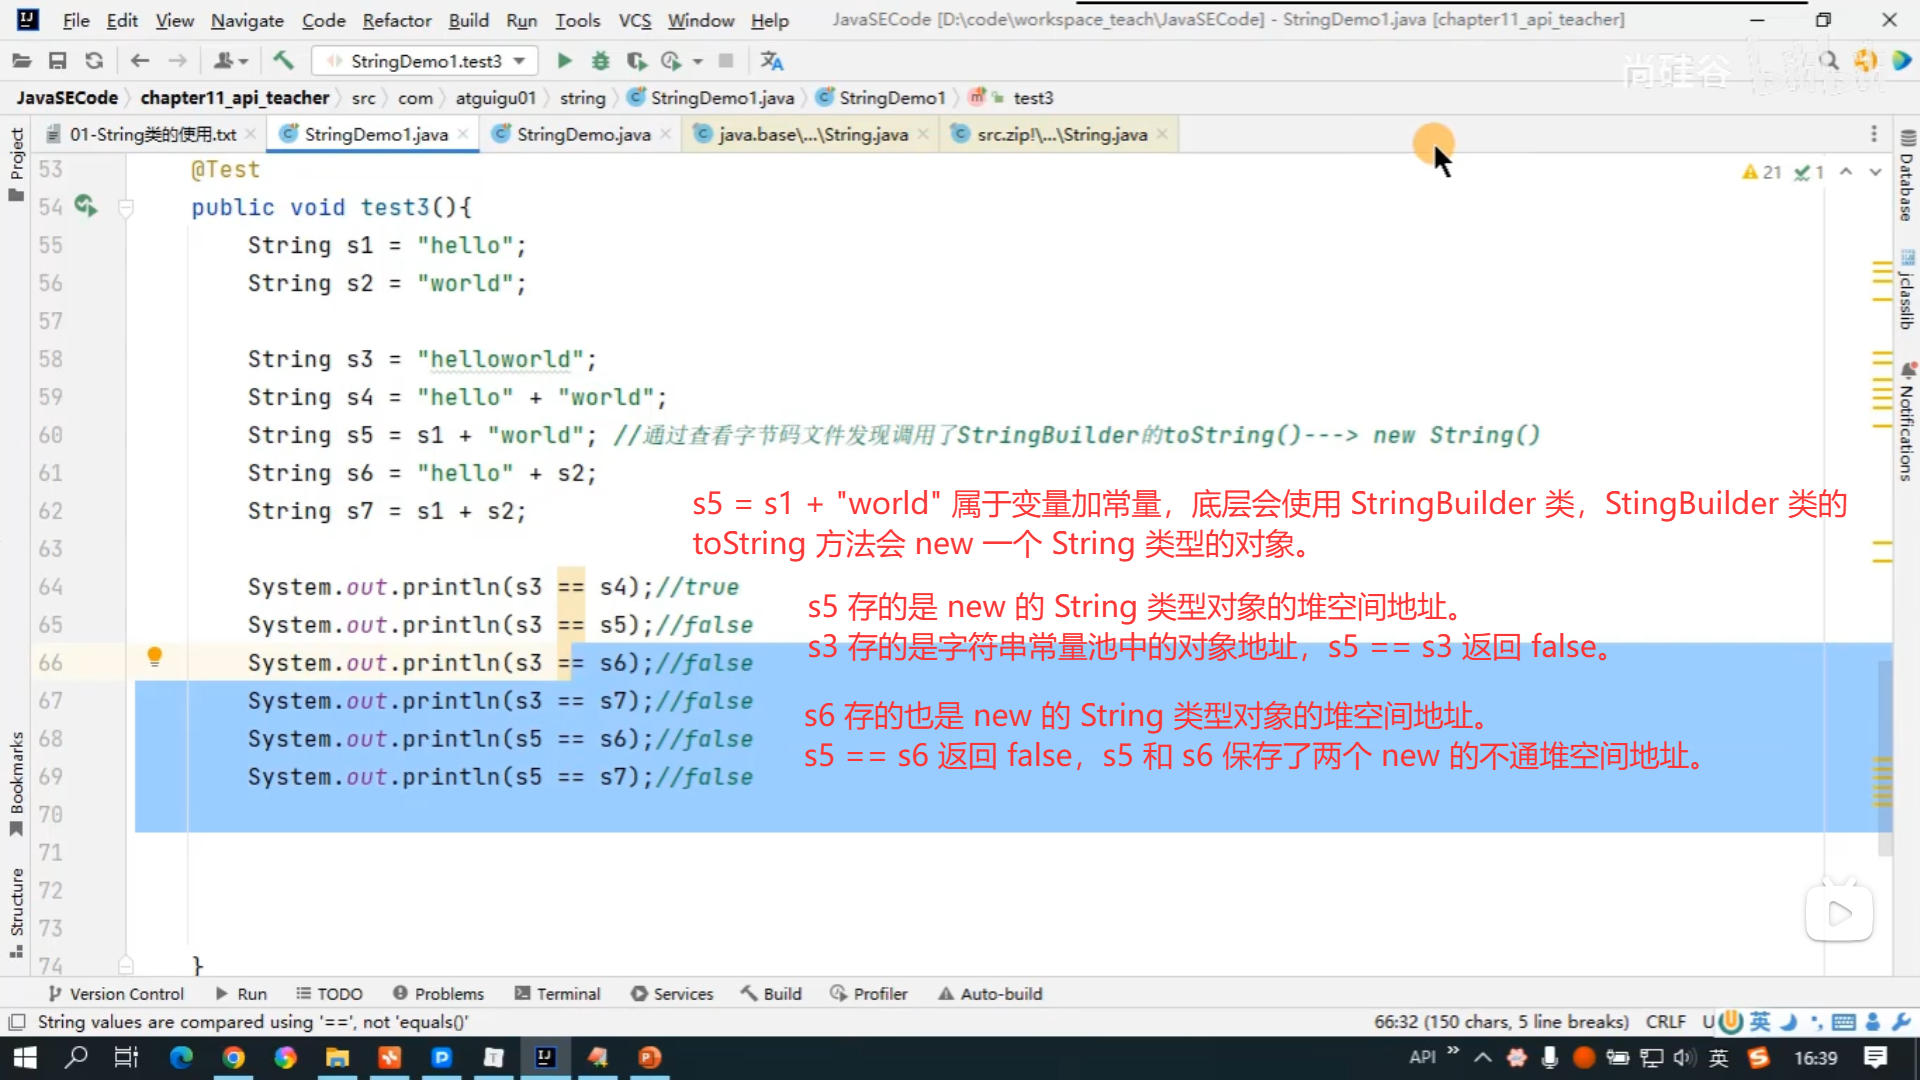Click the Reload from disk icon
This screenshot has width=1920, height=1080.
[x=94, y=61]
